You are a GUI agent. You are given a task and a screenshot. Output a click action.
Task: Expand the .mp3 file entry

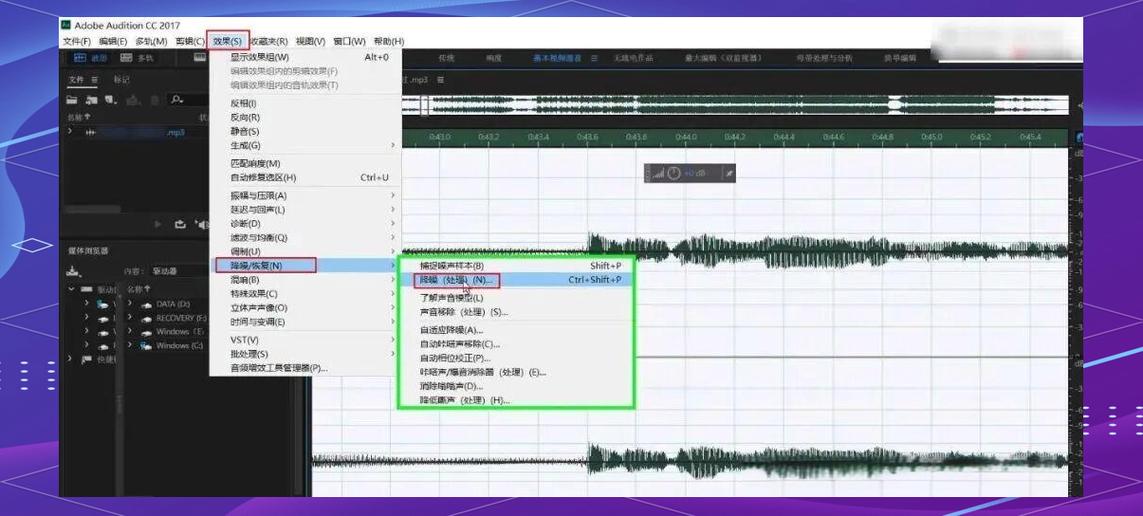click(x=70, y=132)
